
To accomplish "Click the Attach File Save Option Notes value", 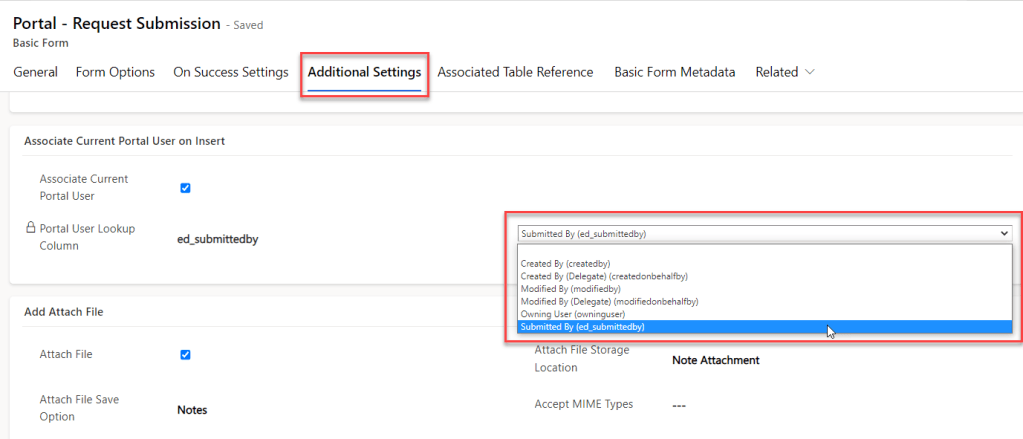I will (192, 410).
